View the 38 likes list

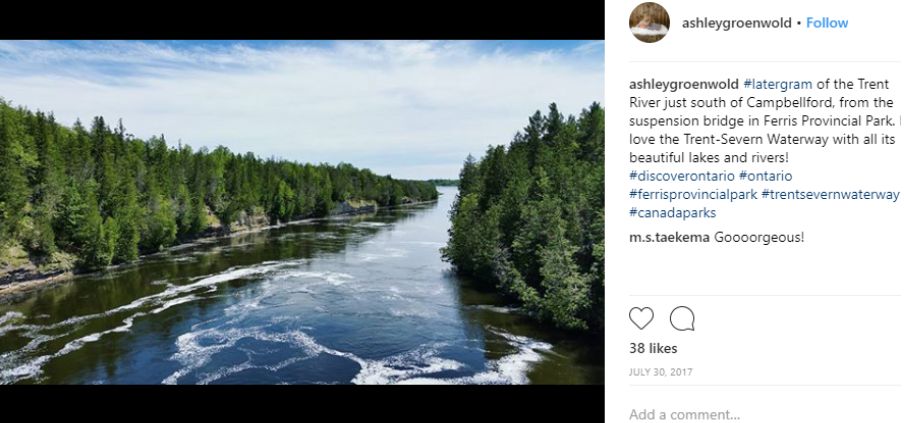(x=653, y=349)
